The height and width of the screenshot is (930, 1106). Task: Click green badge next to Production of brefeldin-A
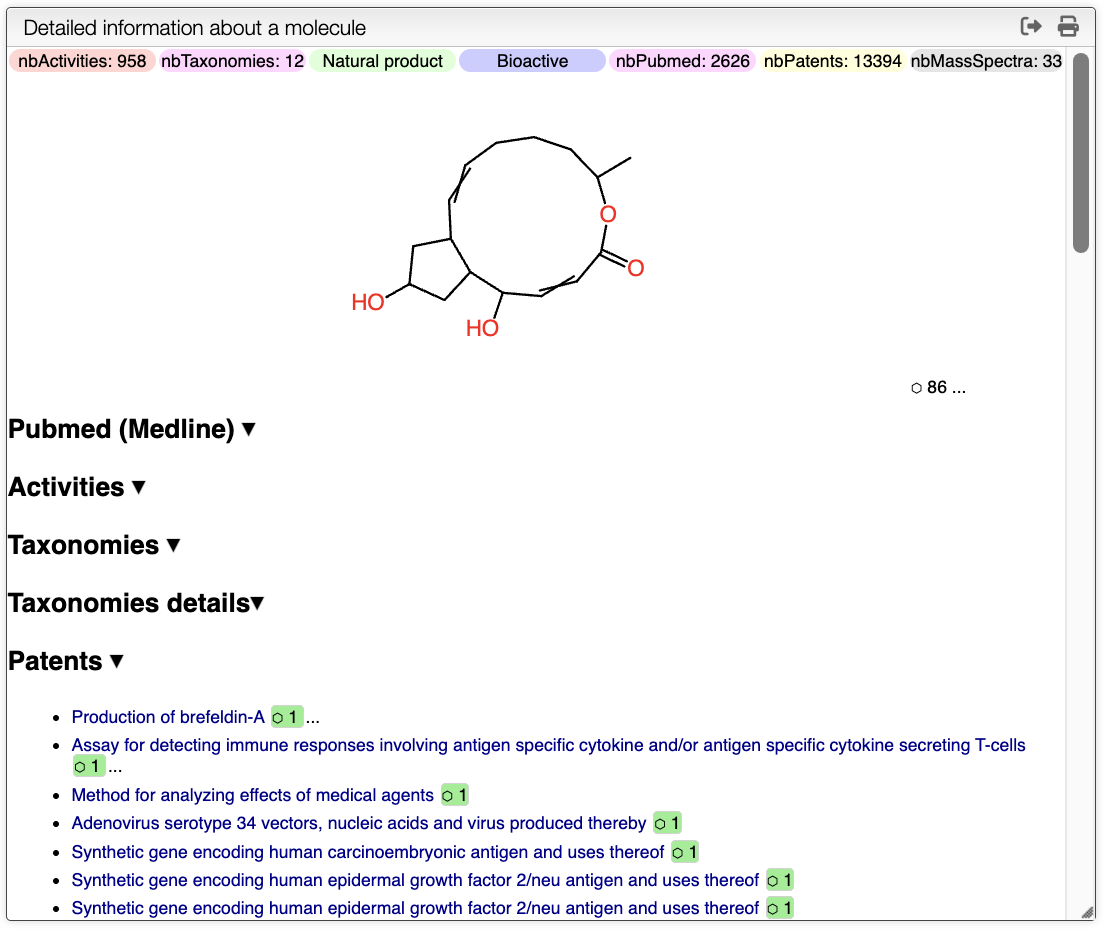(287, 717)
